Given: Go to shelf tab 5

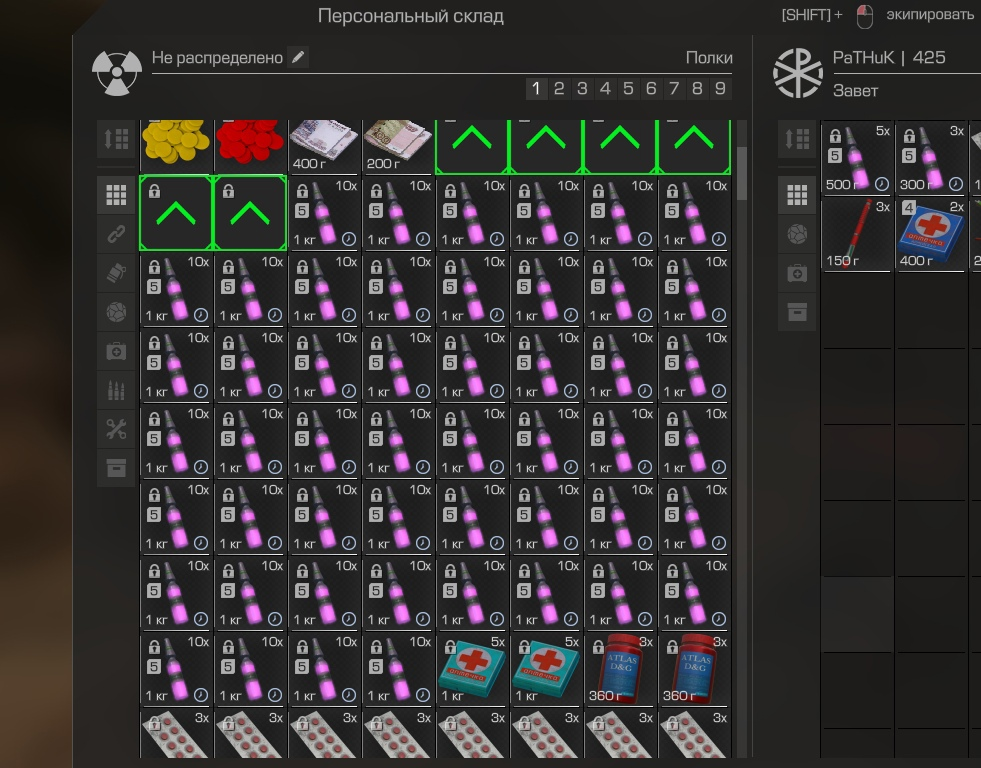Looking at the screenshot, I should [x=628, y=89].
